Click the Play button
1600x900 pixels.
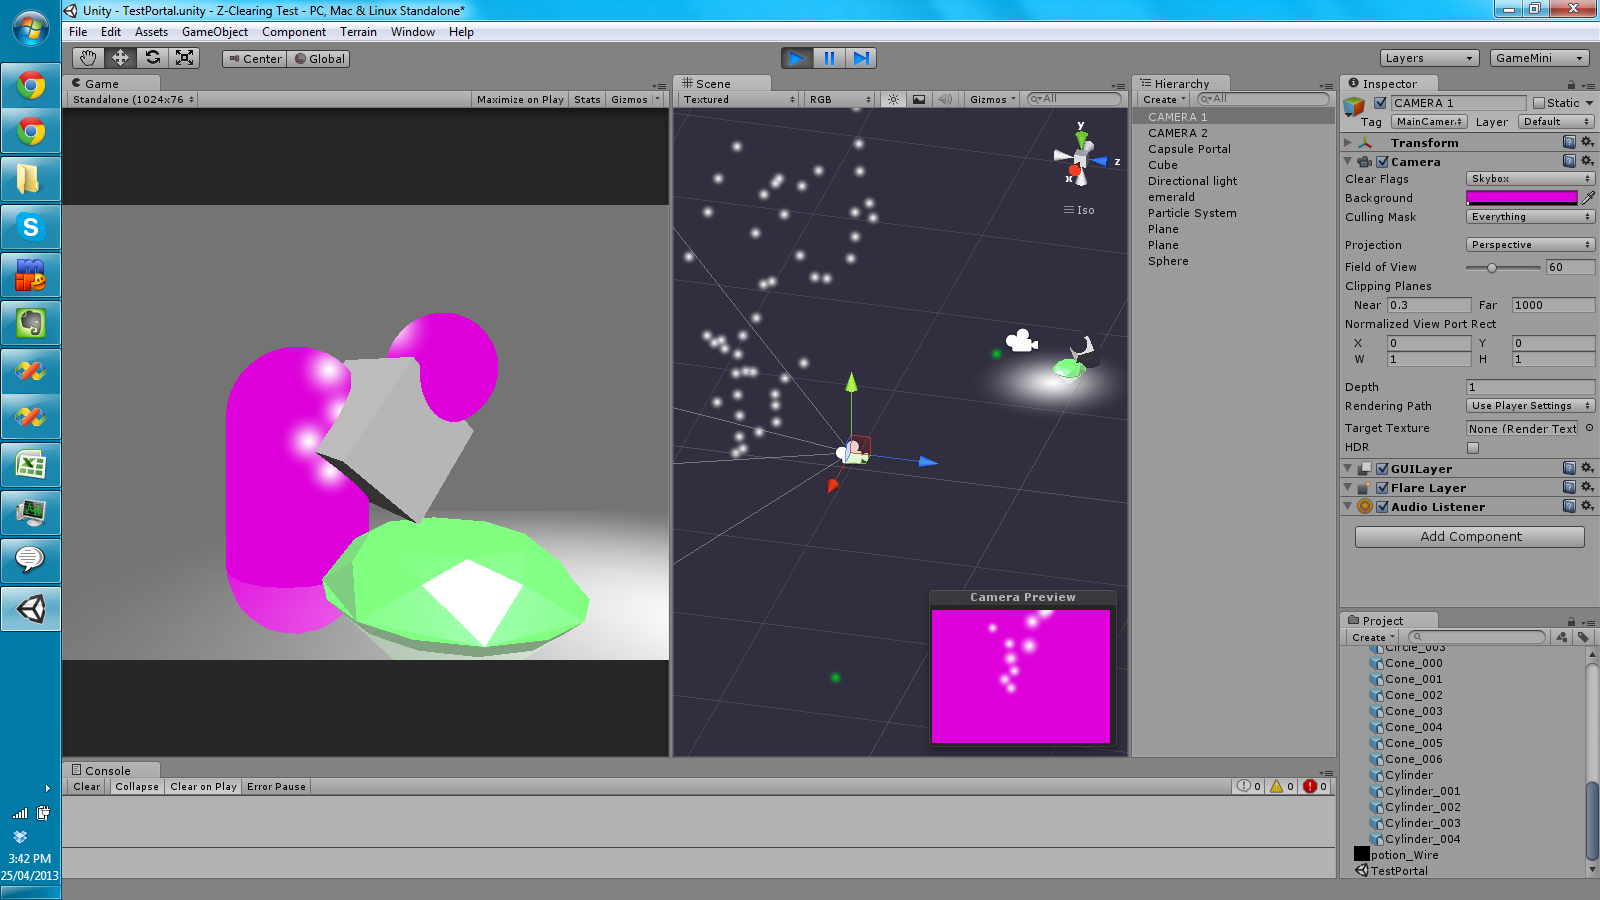pos(797,58)
